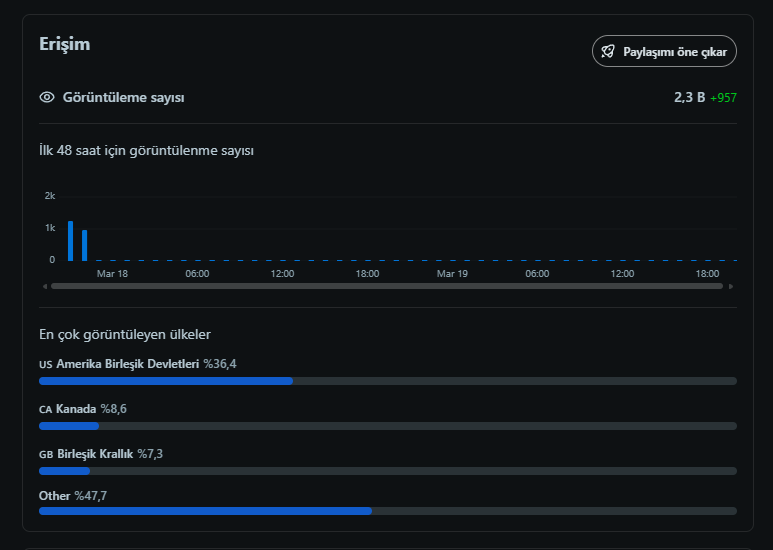Click Birleşik Krallık %7,3 label

coord(101,454)
